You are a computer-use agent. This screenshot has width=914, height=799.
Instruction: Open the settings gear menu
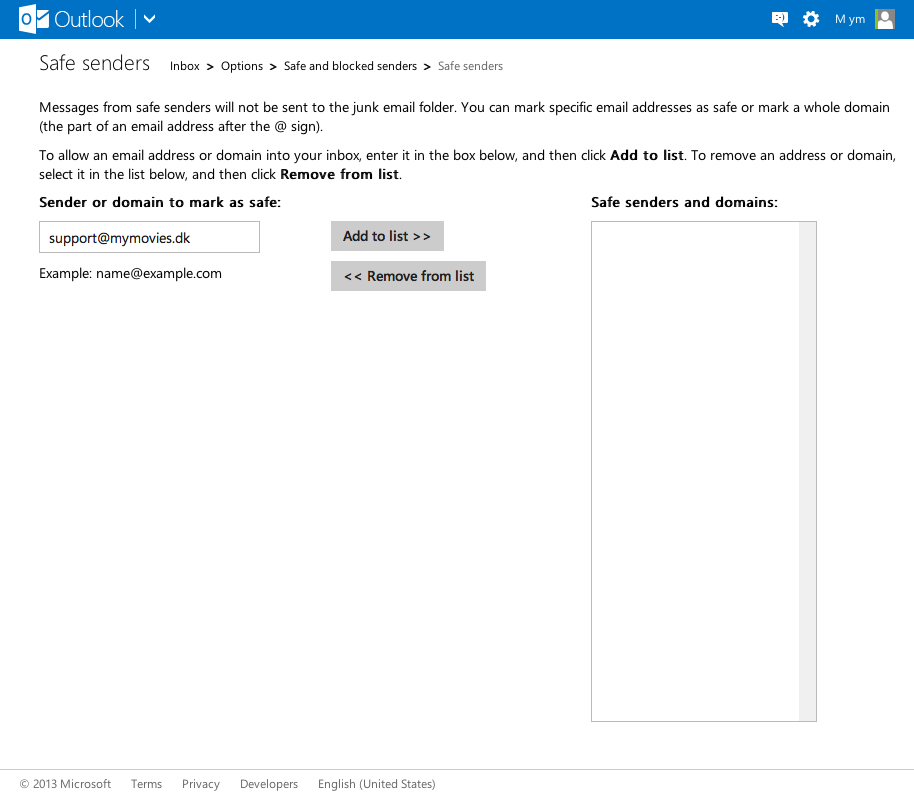811,19
